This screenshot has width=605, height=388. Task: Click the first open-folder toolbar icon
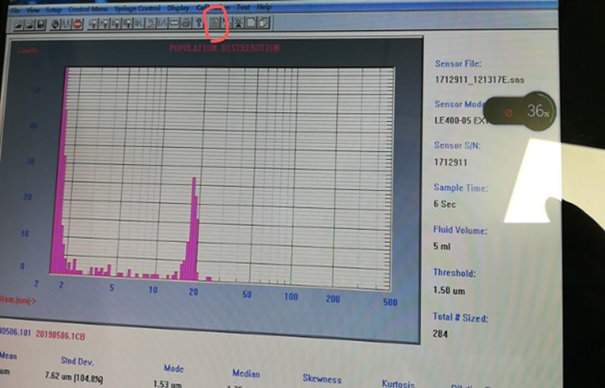19,24
